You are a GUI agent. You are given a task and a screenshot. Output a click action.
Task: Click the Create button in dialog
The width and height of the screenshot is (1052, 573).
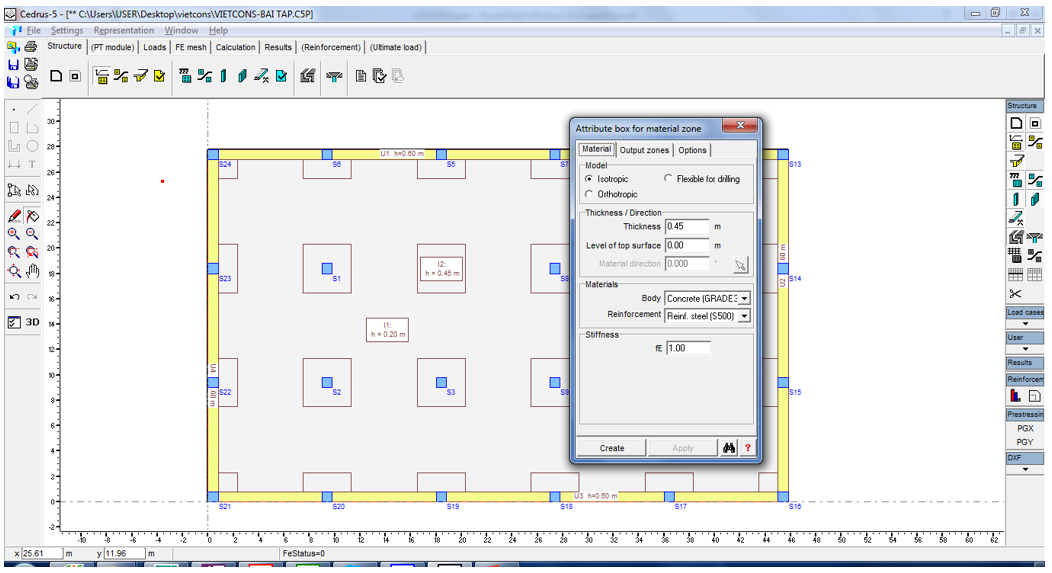click(612, 448)
